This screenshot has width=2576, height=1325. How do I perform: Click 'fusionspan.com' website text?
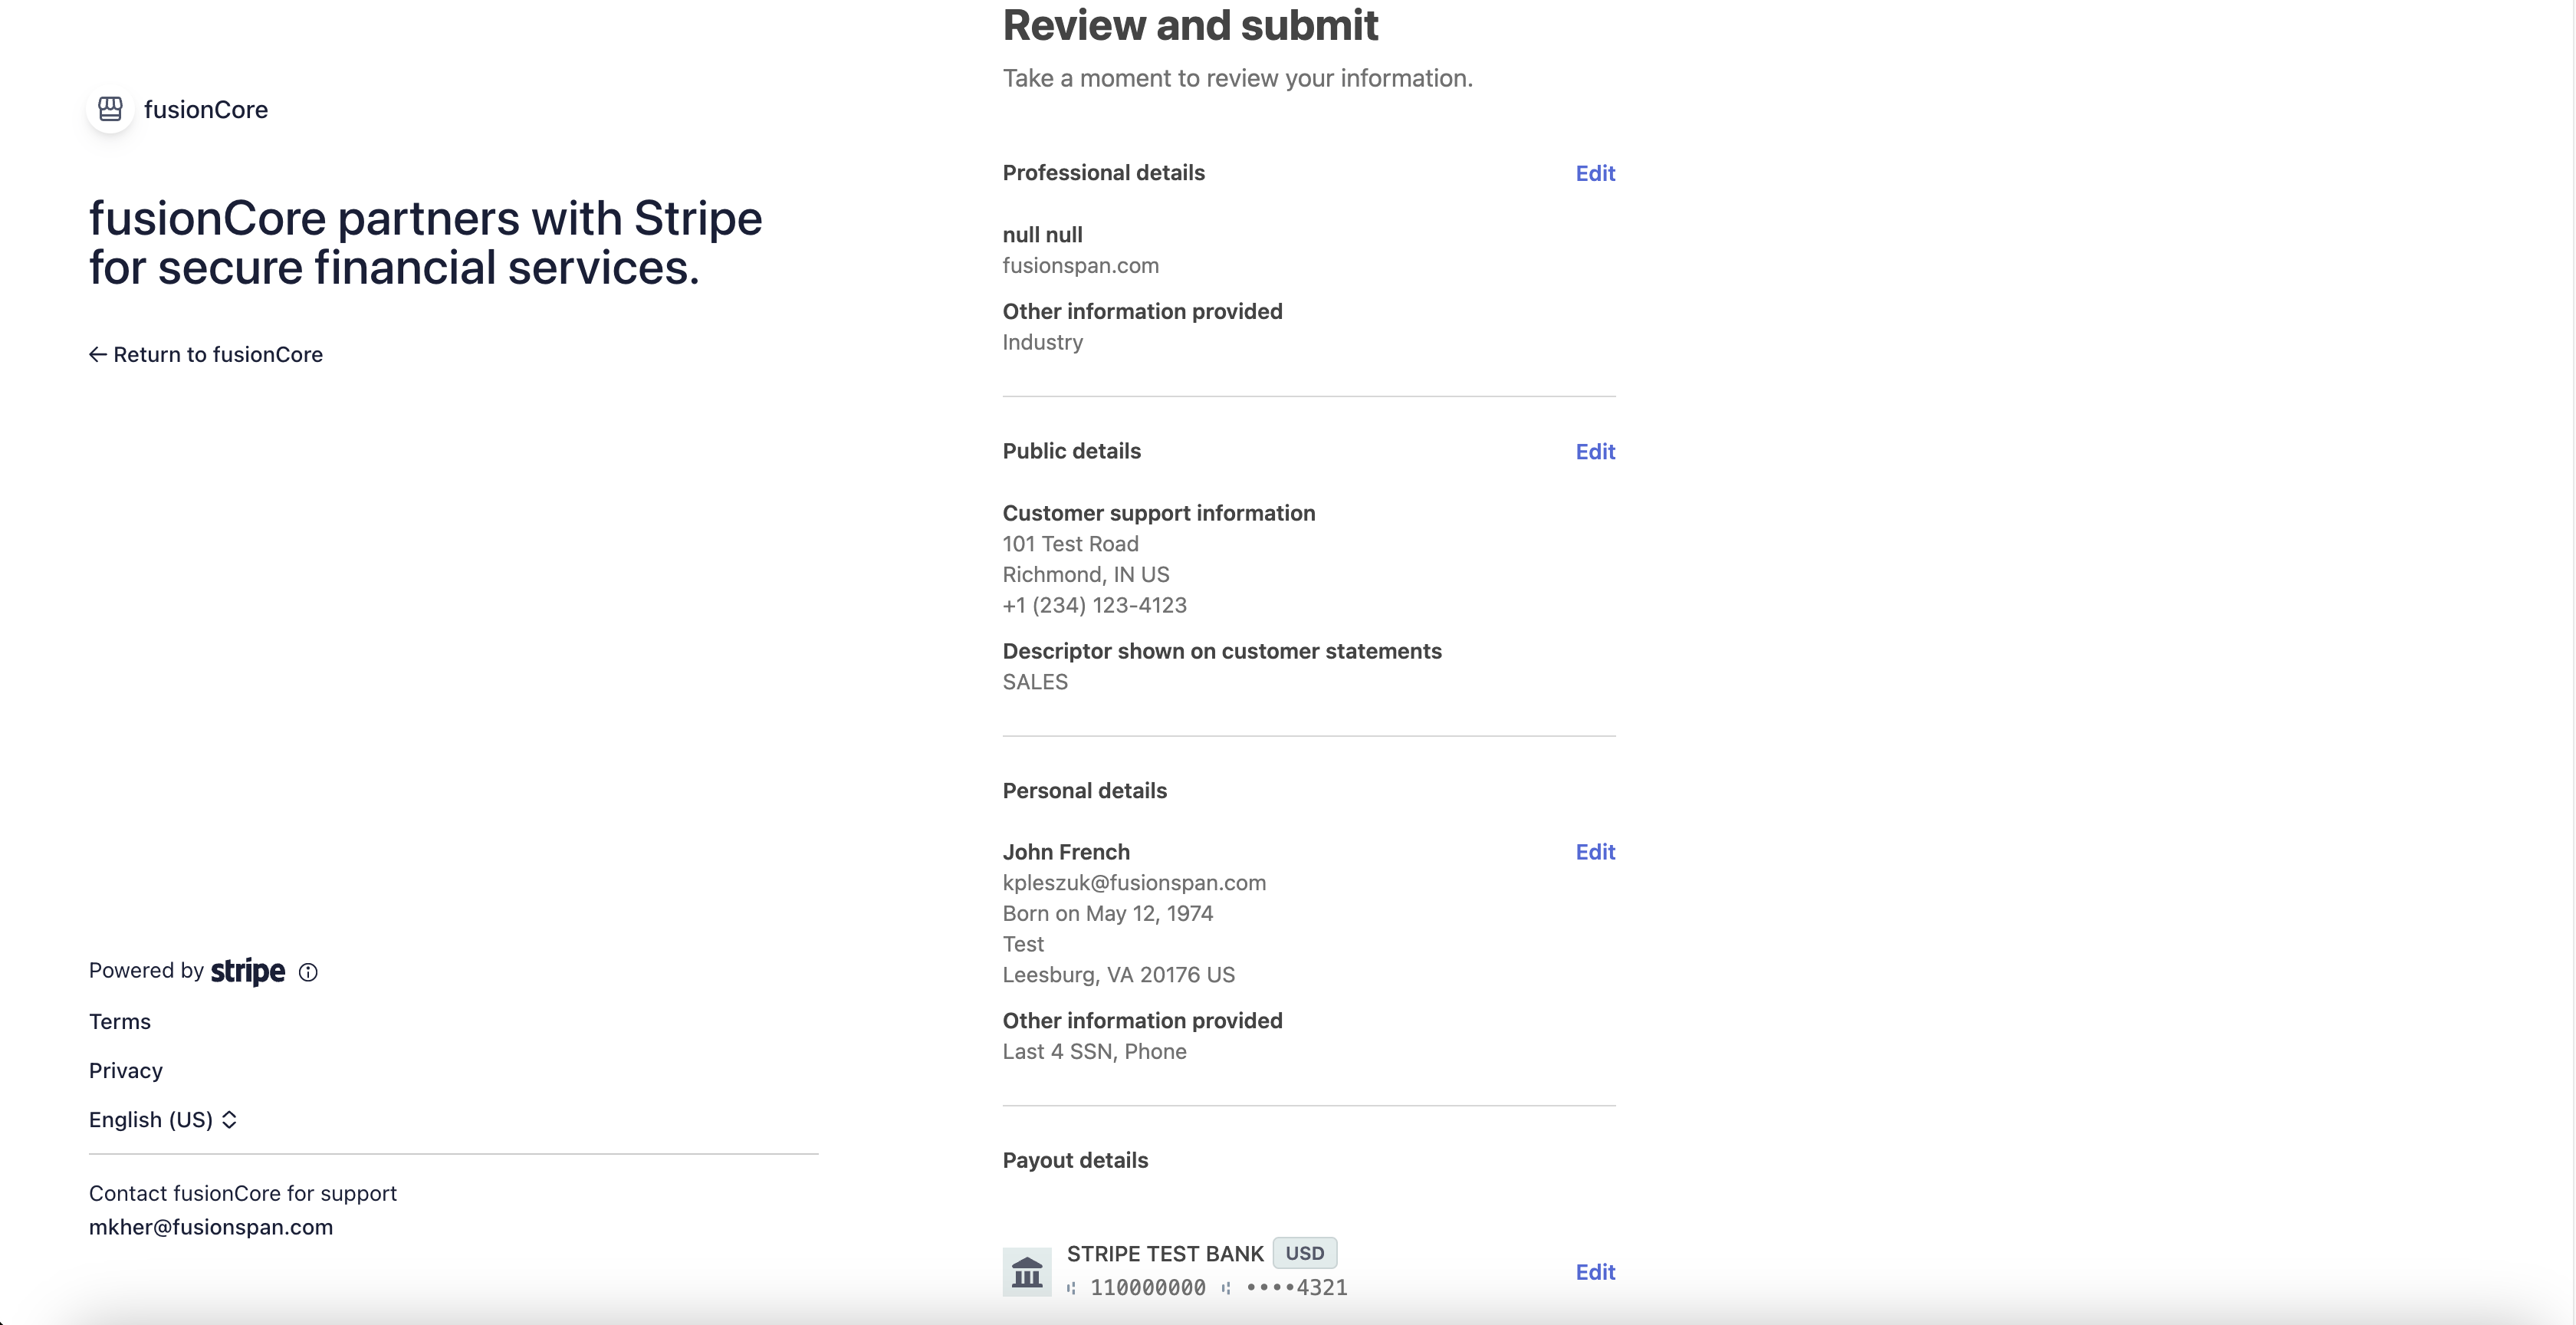coord(1081,265)
